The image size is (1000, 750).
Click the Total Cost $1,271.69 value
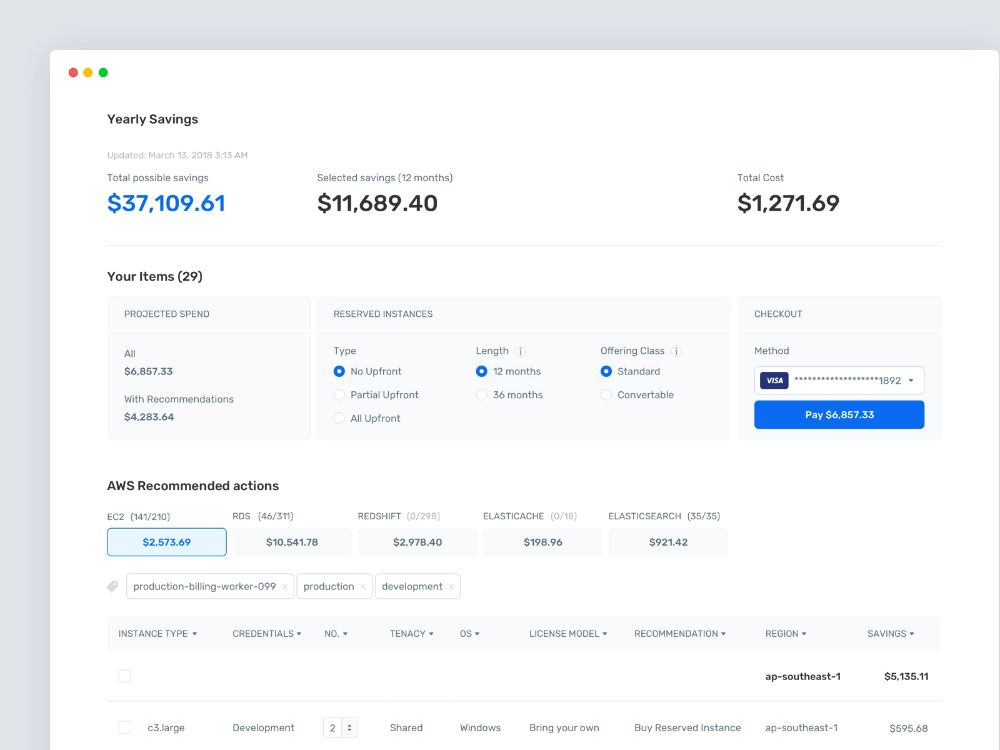point(788,203)
